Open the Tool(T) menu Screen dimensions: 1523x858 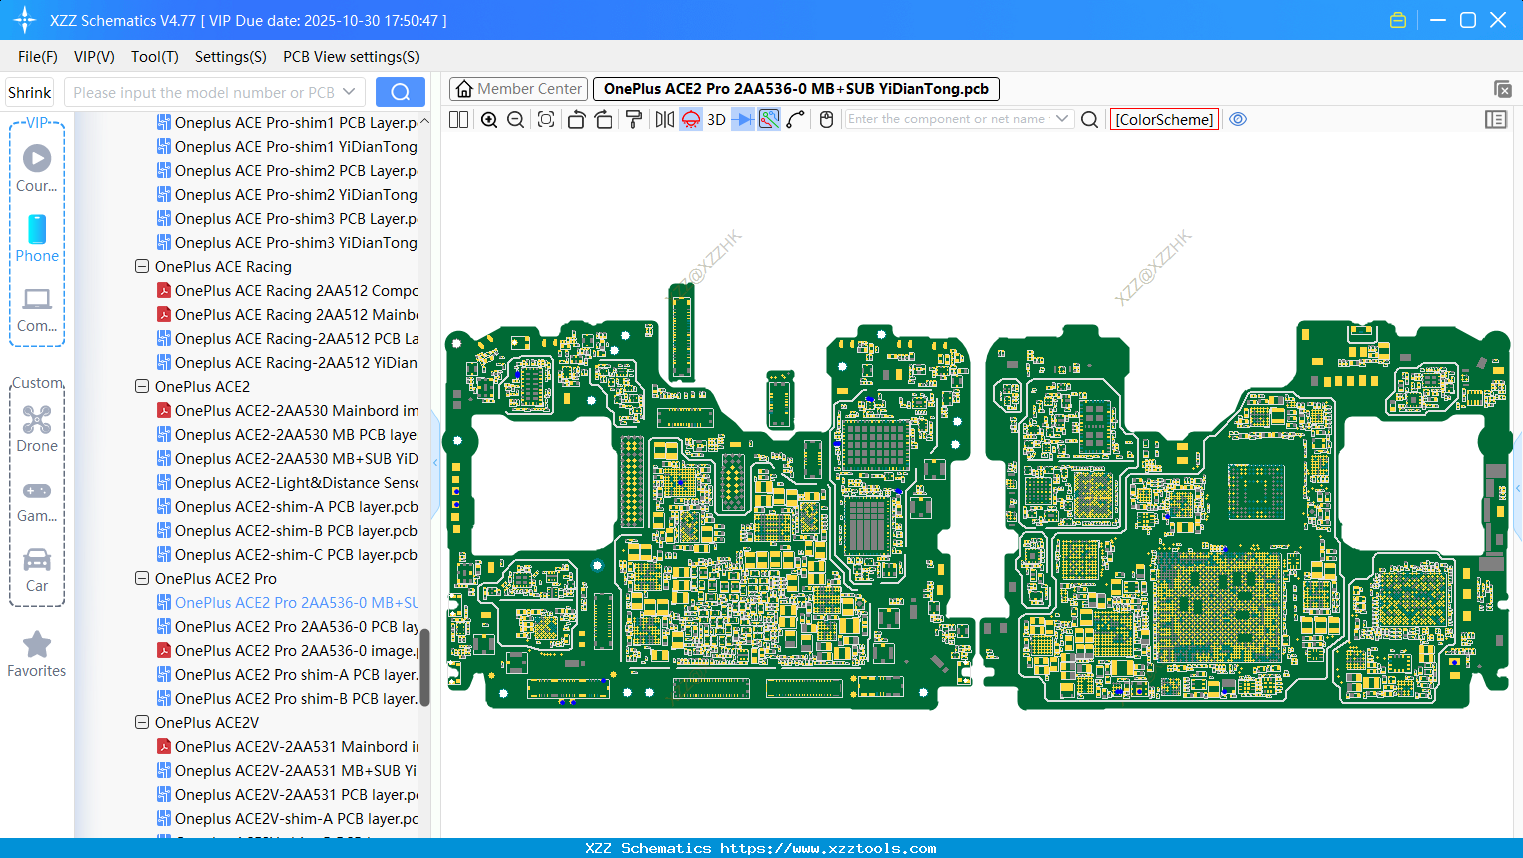point(155,57)
